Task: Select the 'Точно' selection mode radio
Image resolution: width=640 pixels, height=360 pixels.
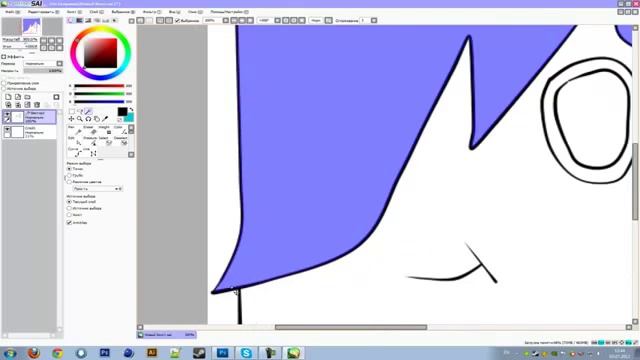Action: 69,169
